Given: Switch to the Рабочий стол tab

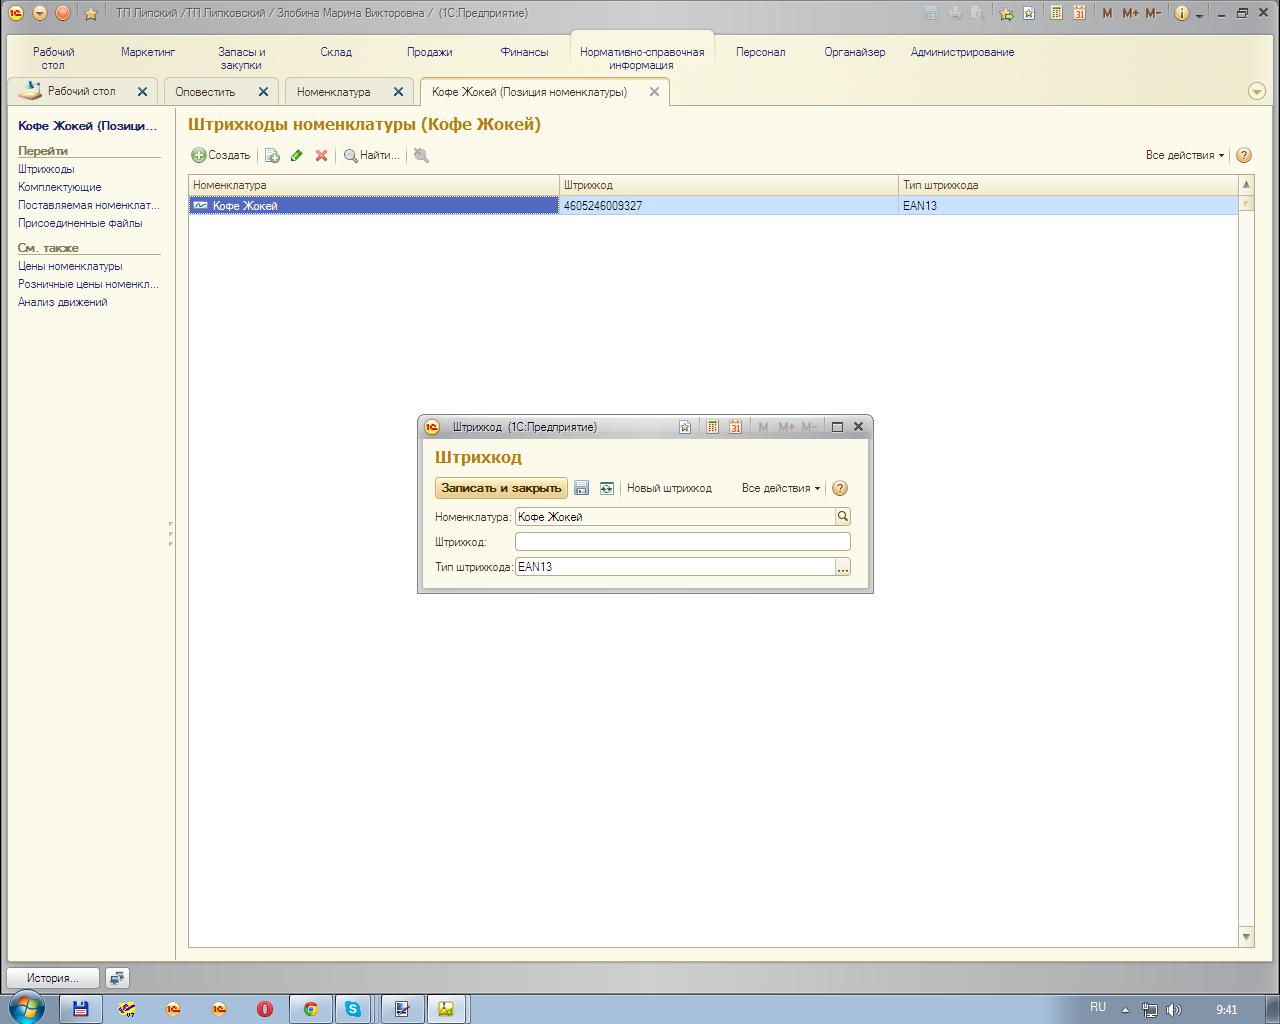Looking at the screenshot, I should pyautogui.click(x=82, y=91).
